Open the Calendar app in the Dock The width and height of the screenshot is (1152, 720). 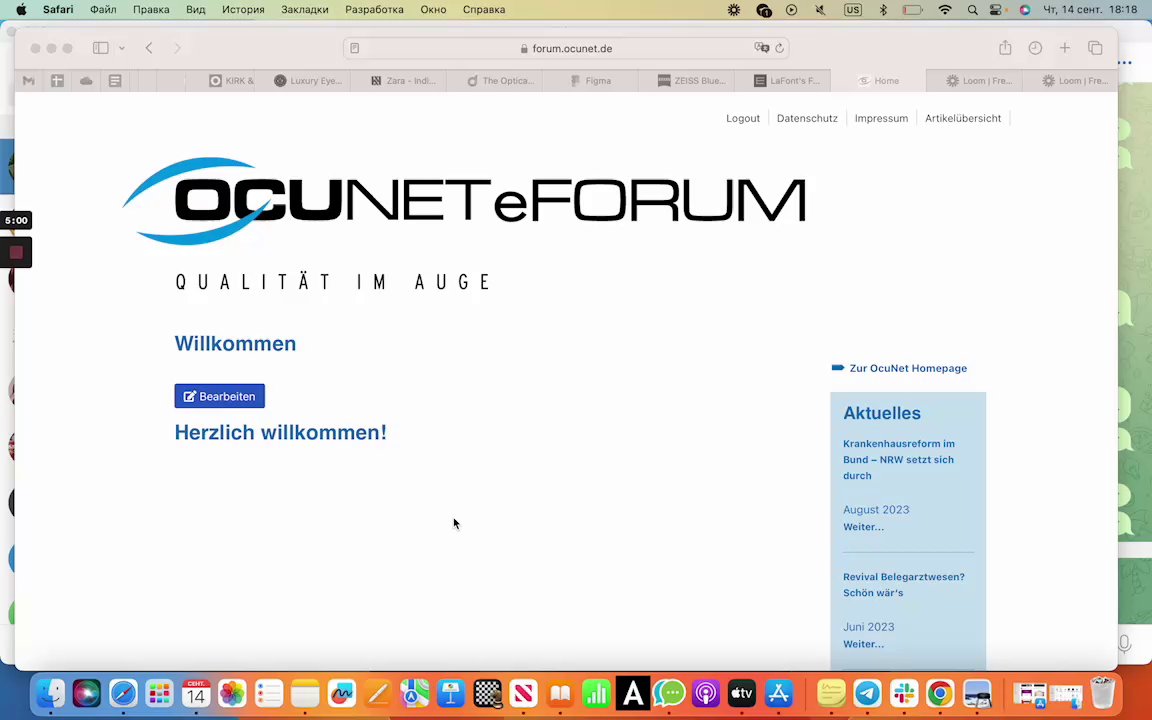point(196,693)
